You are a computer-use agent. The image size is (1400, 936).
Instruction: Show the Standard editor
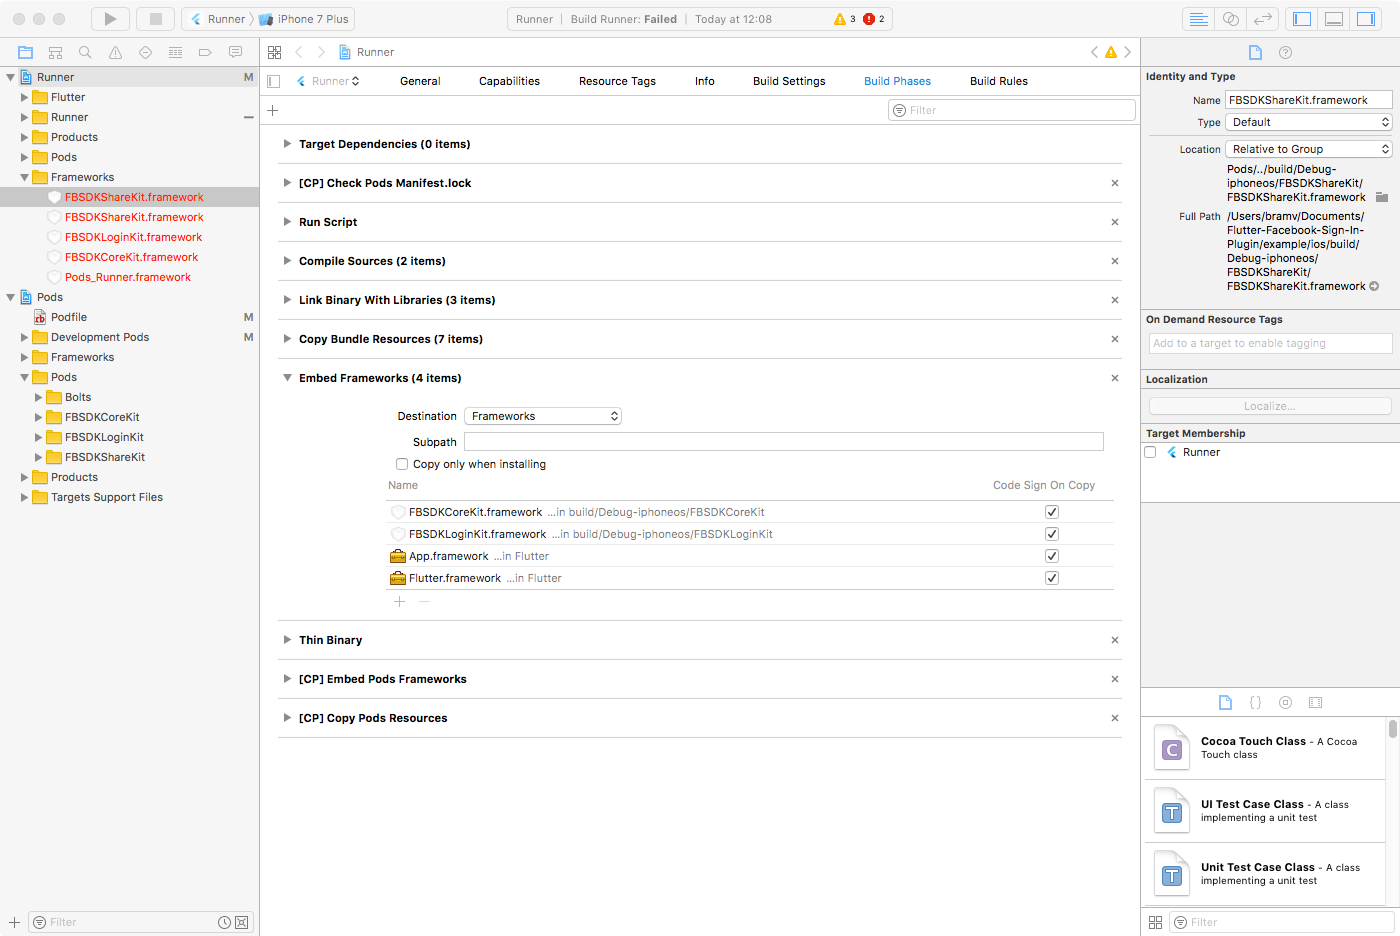click(1198, 19)
